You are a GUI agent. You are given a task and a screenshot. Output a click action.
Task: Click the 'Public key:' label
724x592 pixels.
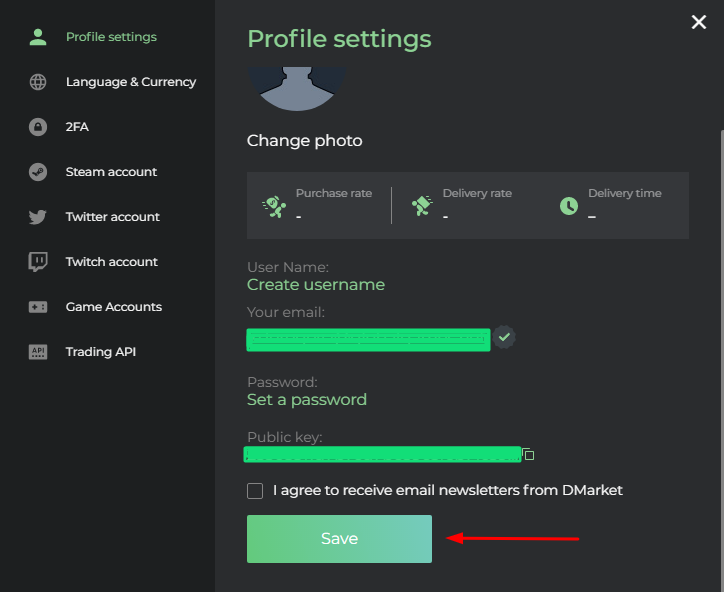coord(284,437)
